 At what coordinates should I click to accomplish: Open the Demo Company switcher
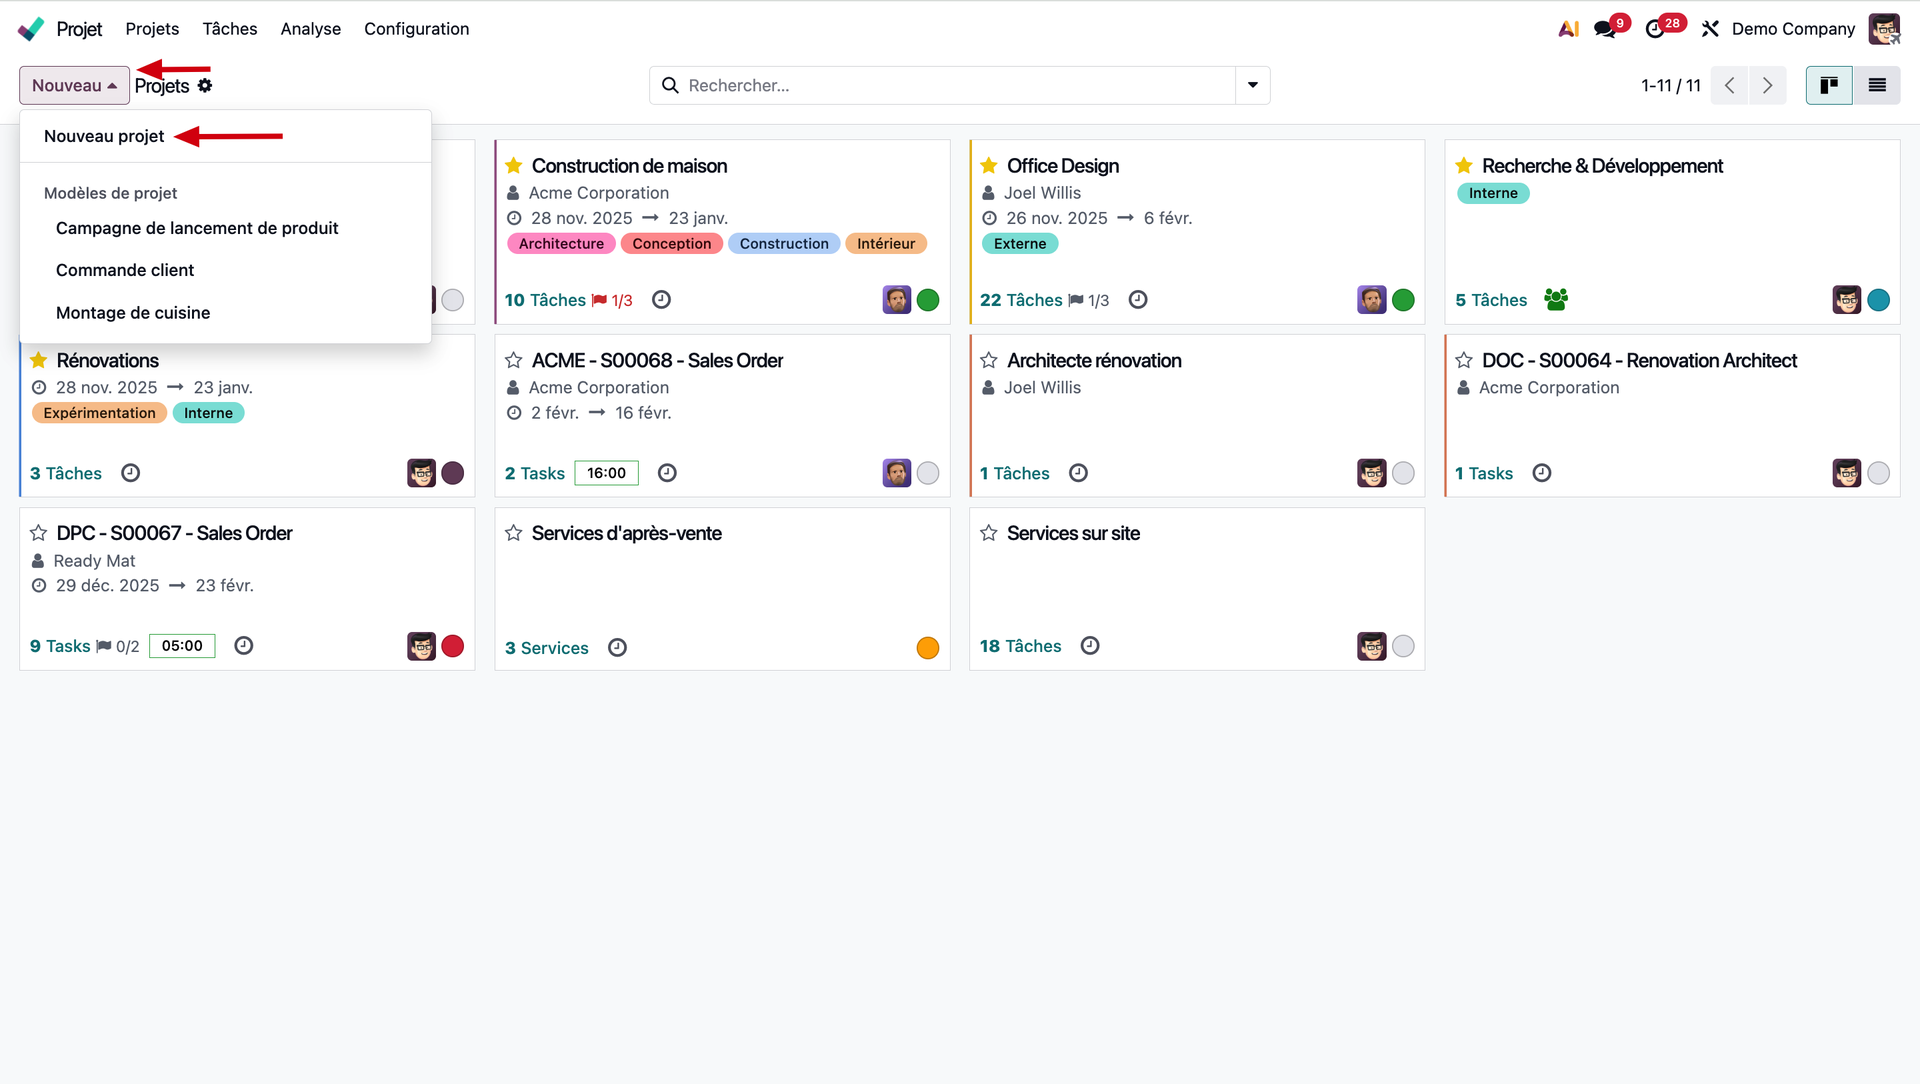(x=1792, y=29)
